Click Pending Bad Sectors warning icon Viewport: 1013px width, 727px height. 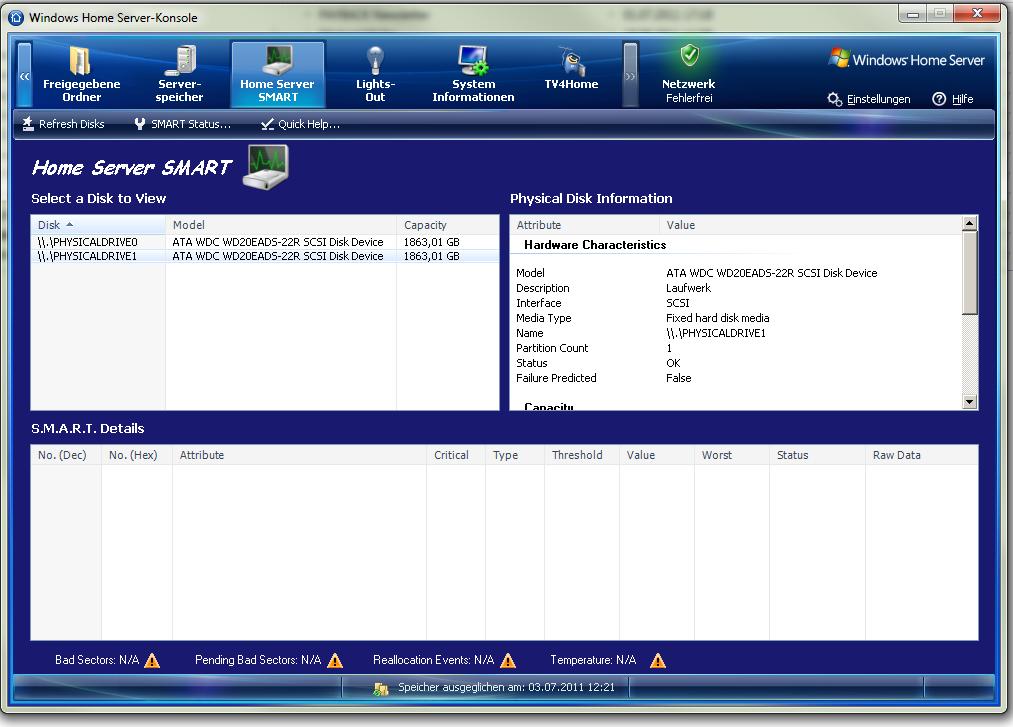[335, 660]
